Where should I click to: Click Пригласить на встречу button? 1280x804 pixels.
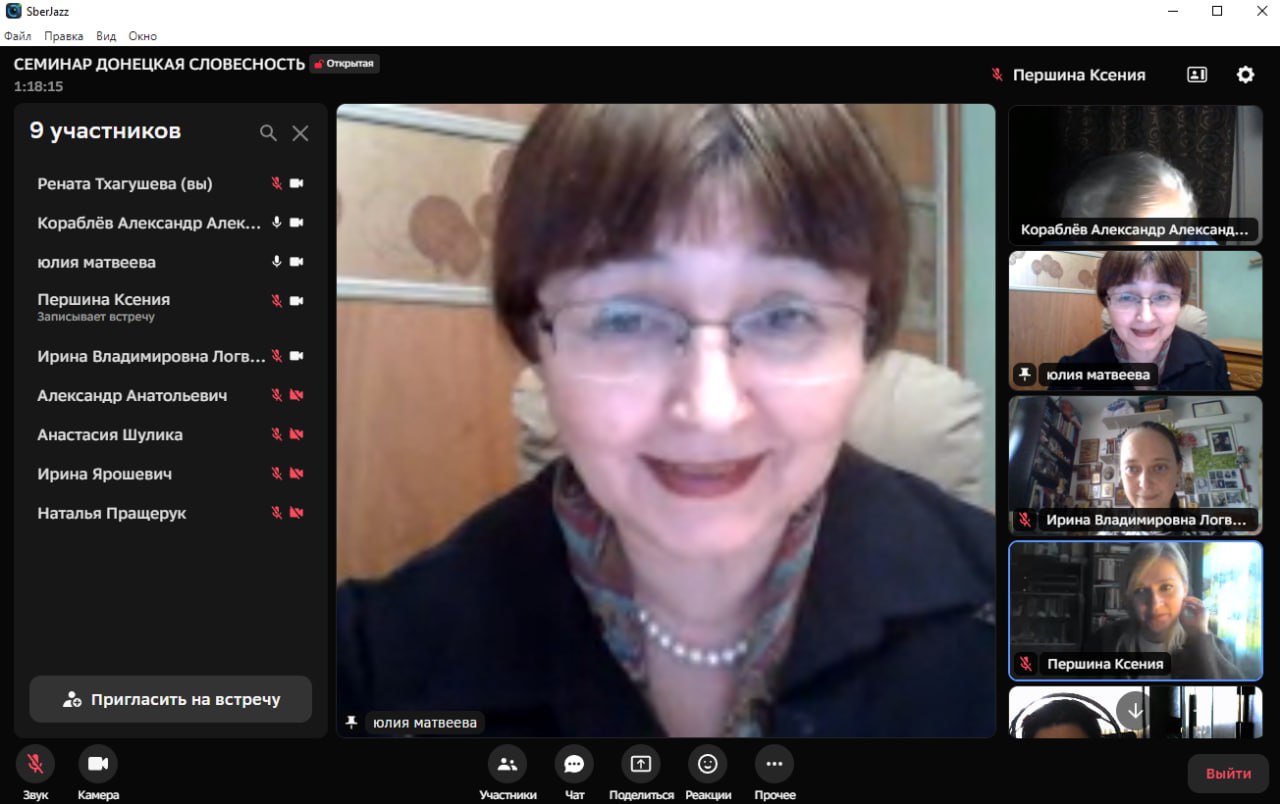pyautogui.click(x=170, y=699)
